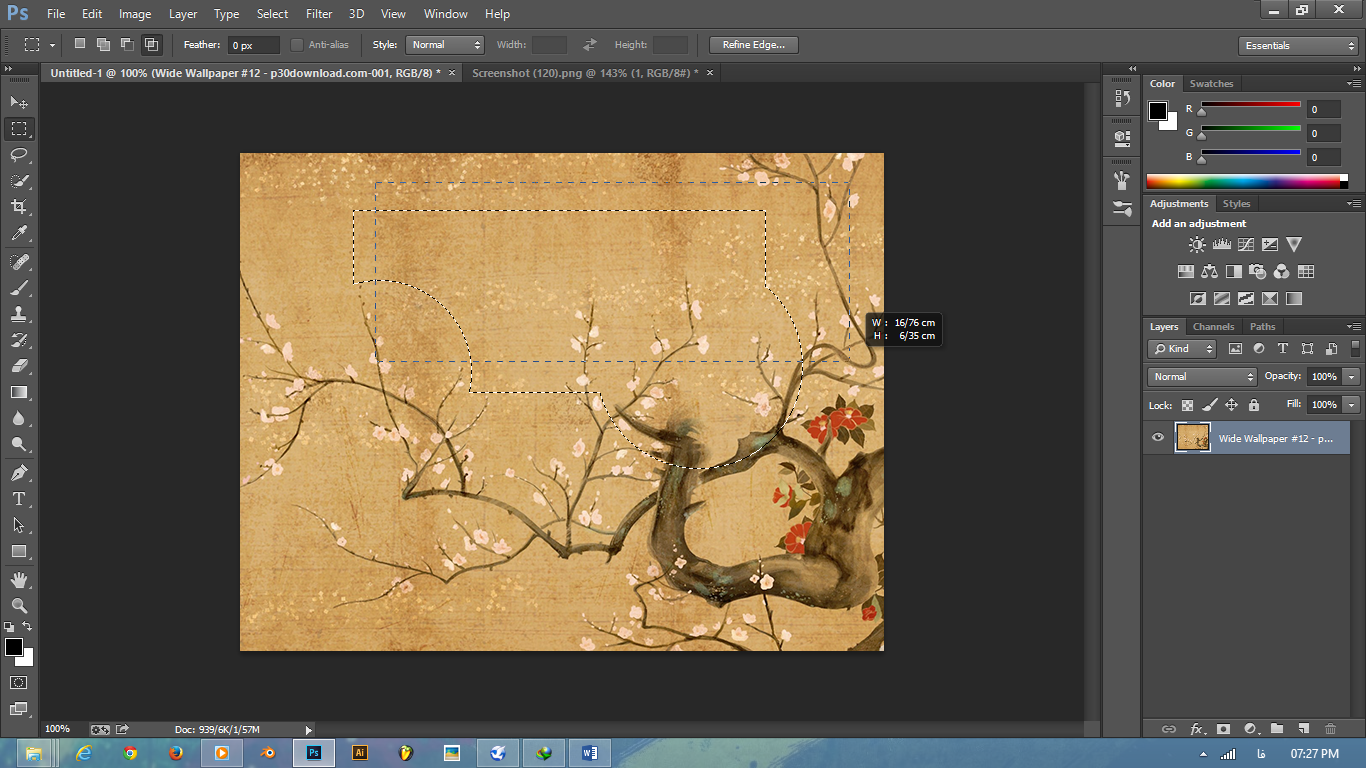Viewport: 1366px width, 768px height.
Task: Open Photoshop from the Windows taskbar
Action: [314, 753]
